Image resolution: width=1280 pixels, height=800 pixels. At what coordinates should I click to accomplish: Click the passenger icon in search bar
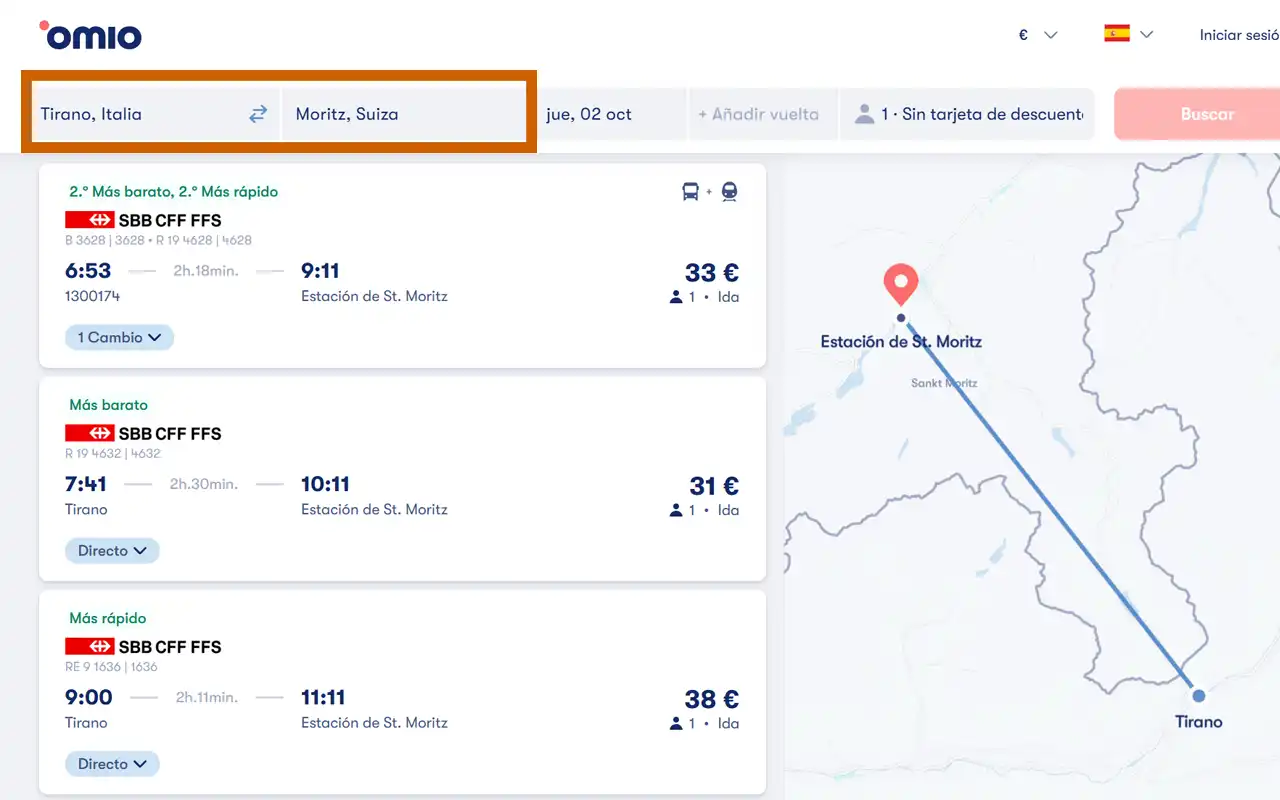pyautogui.click(x=864, y=114)
